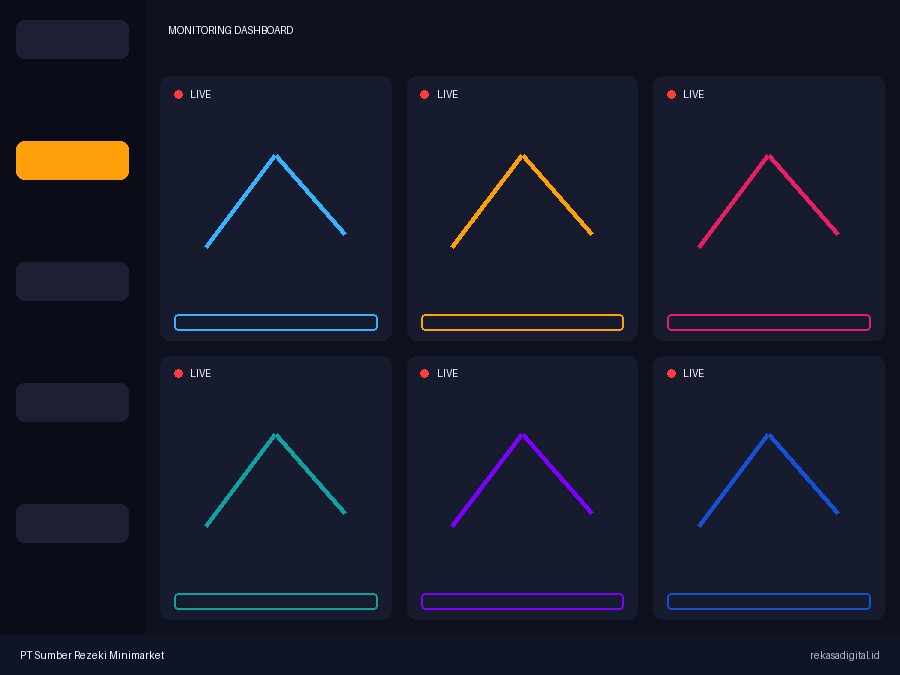The width and height of the screenshot is (900, 675).
Task: Click red LIVE dot on purple panel
Action: [425, 373]
